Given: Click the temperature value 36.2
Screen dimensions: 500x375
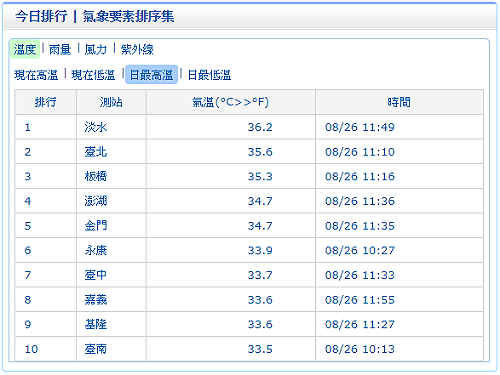Looking at the screenshot, I should tap(260, 127).
